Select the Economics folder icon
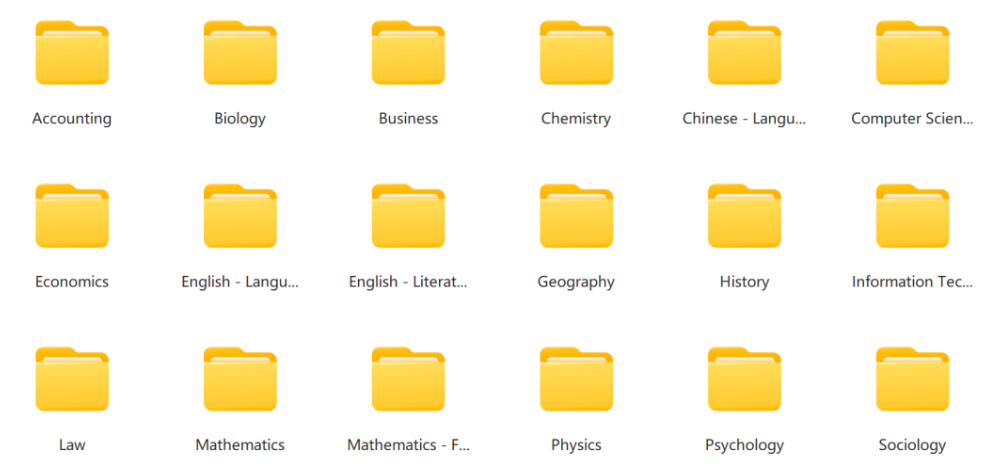The image size is (1000, 471). 72,217
